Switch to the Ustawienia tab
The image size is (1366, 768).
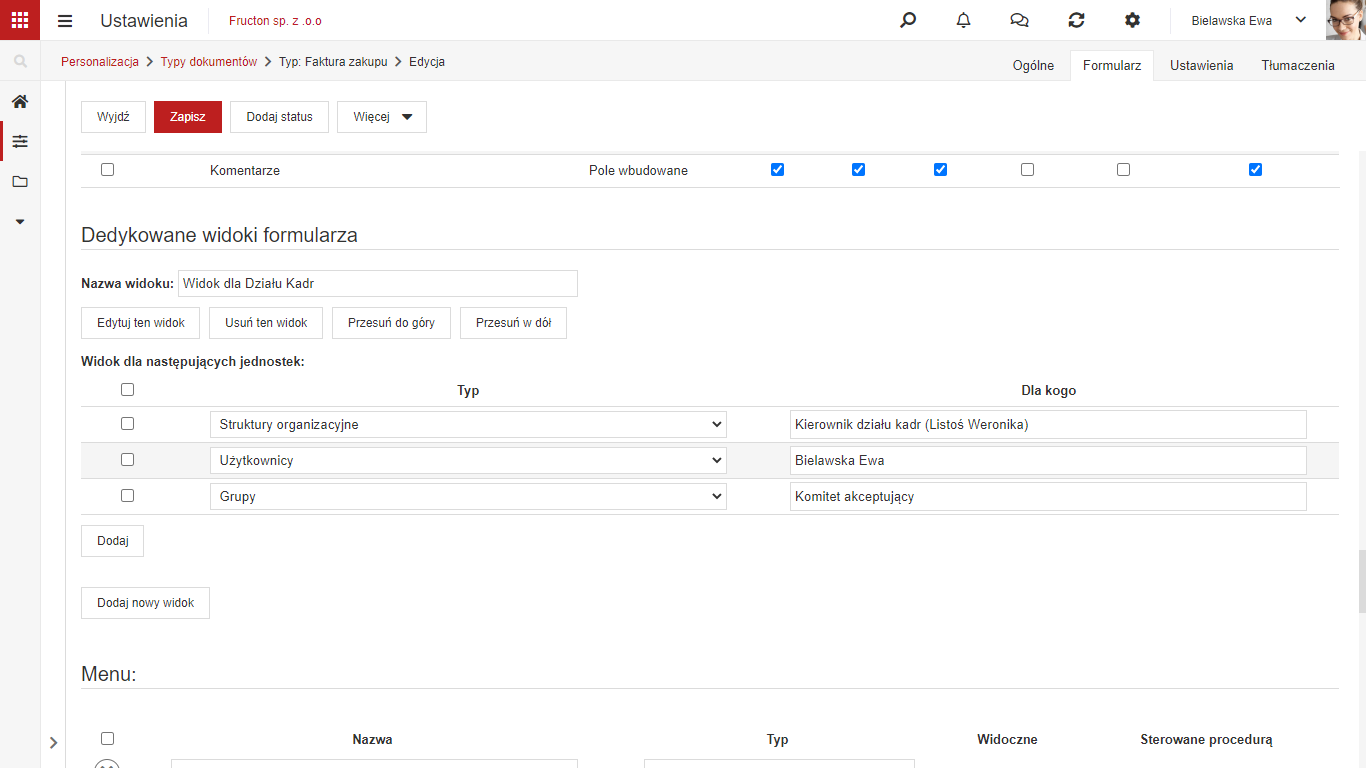[1201, 66]
